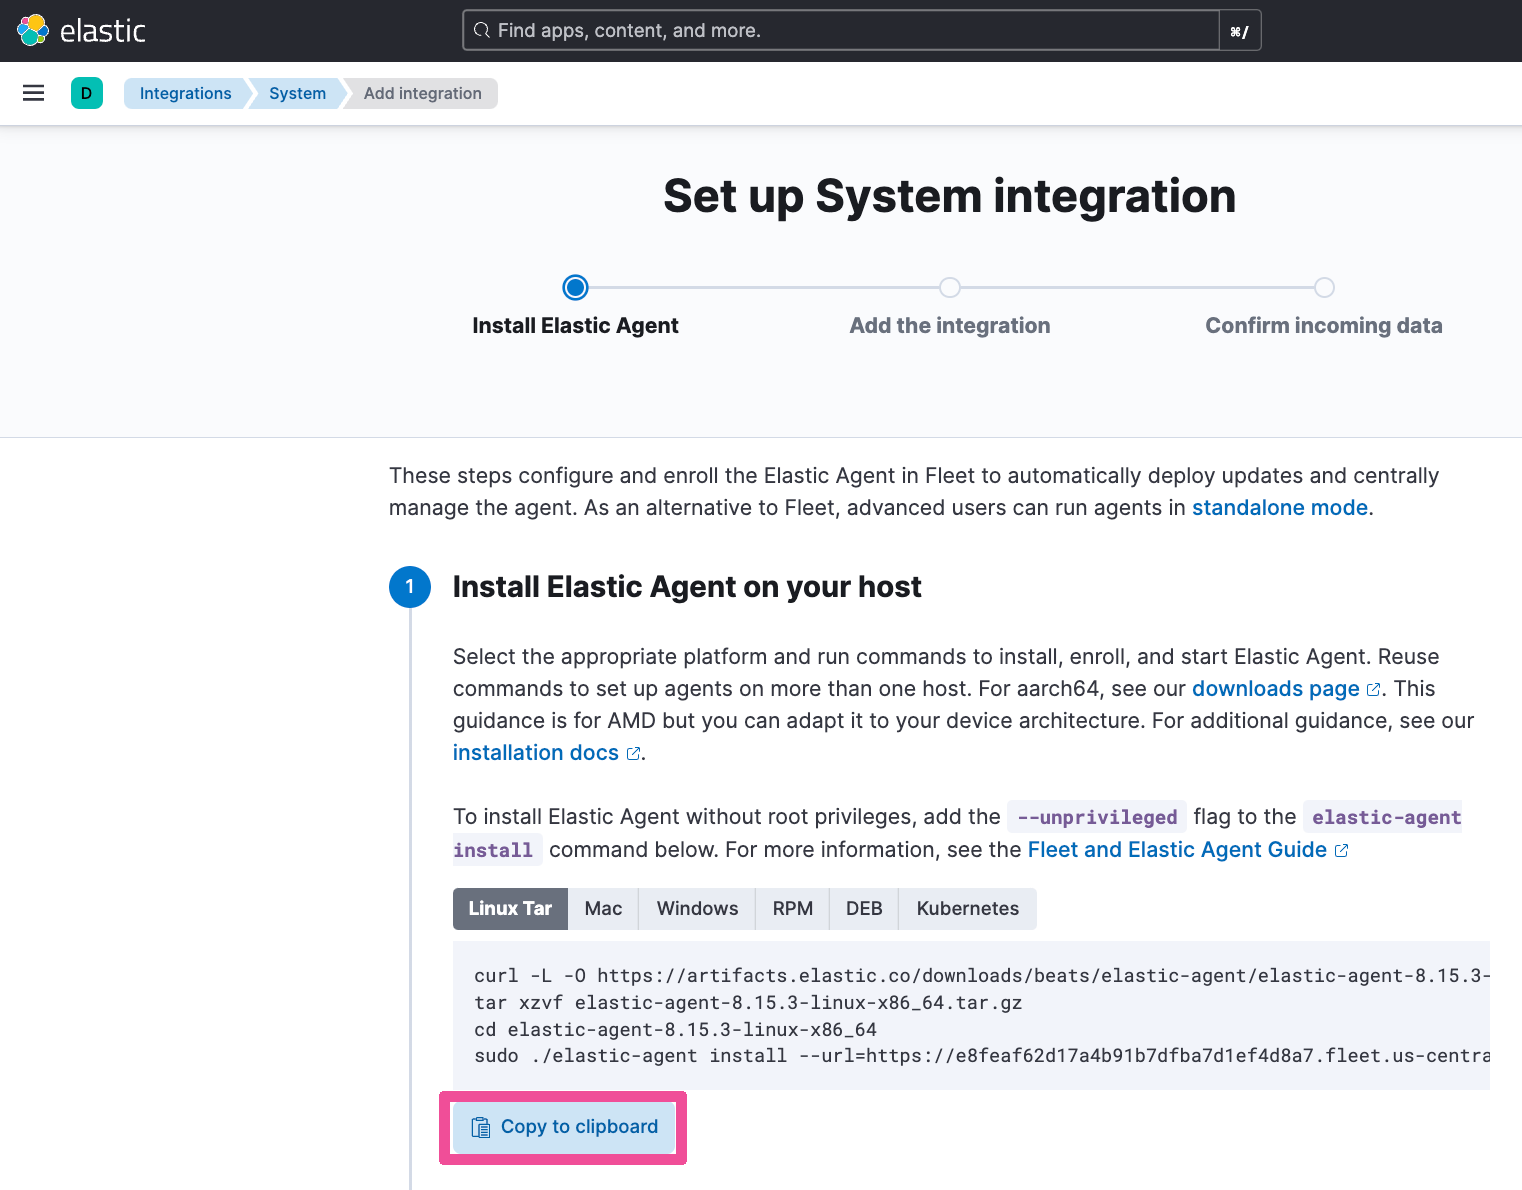The height and width of the screenshot is (1190, 1522).
Task: Click the Elastic logo
Action: point(82,30)
